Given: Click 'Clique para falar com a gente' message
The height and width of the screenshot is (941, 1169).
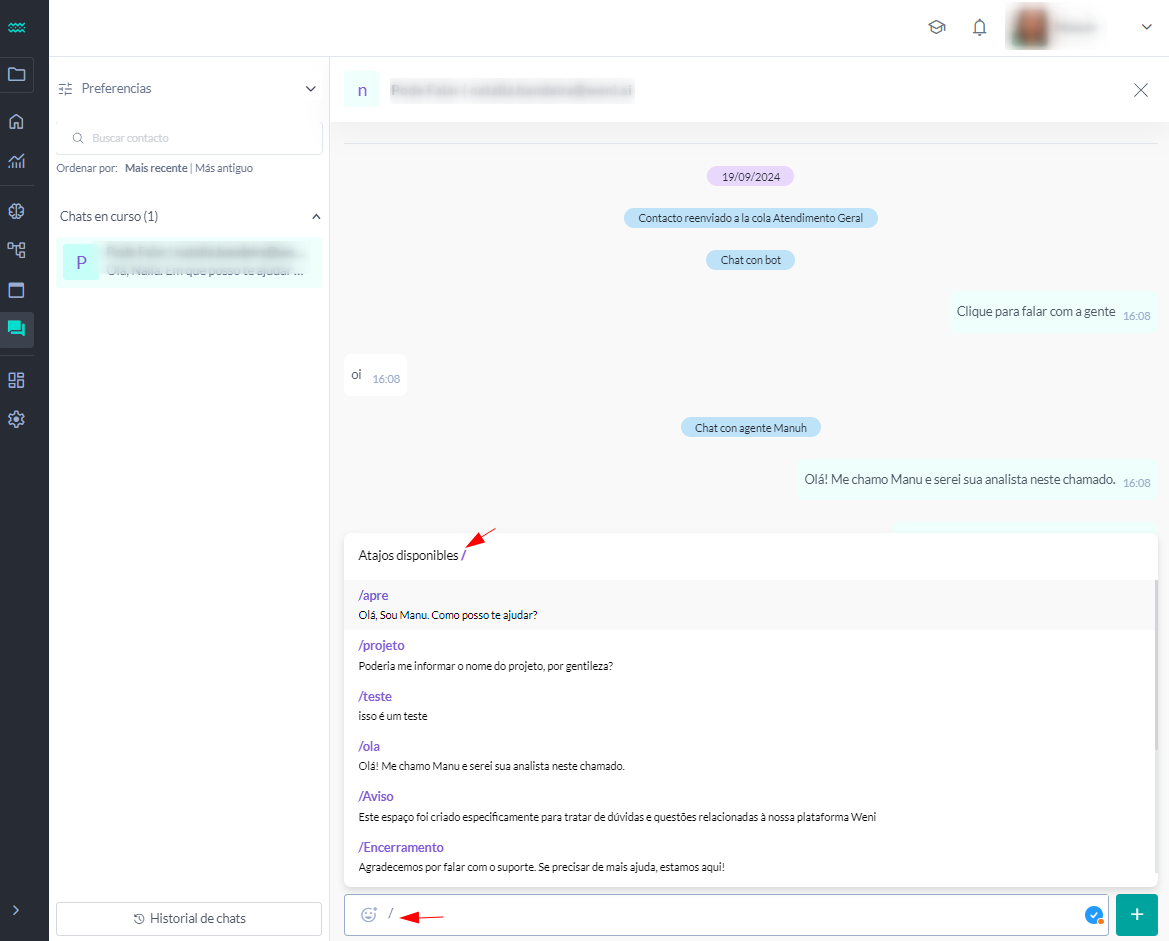Looking at the screenshot, I should [1053, 312].
